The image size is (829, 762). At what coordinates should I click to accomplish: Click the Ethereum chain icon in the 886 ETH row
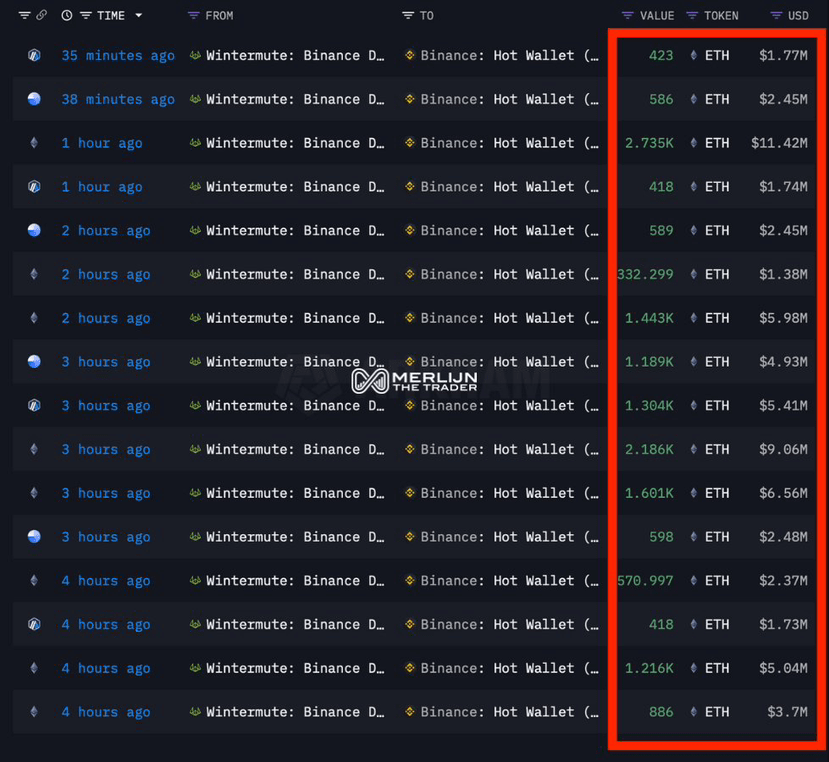coord(34,712)
